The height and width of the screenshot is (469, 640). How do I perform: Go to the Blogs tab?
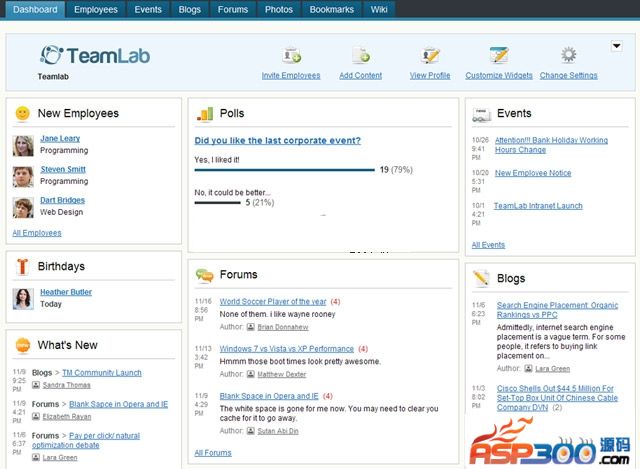[x=189, y=9]
